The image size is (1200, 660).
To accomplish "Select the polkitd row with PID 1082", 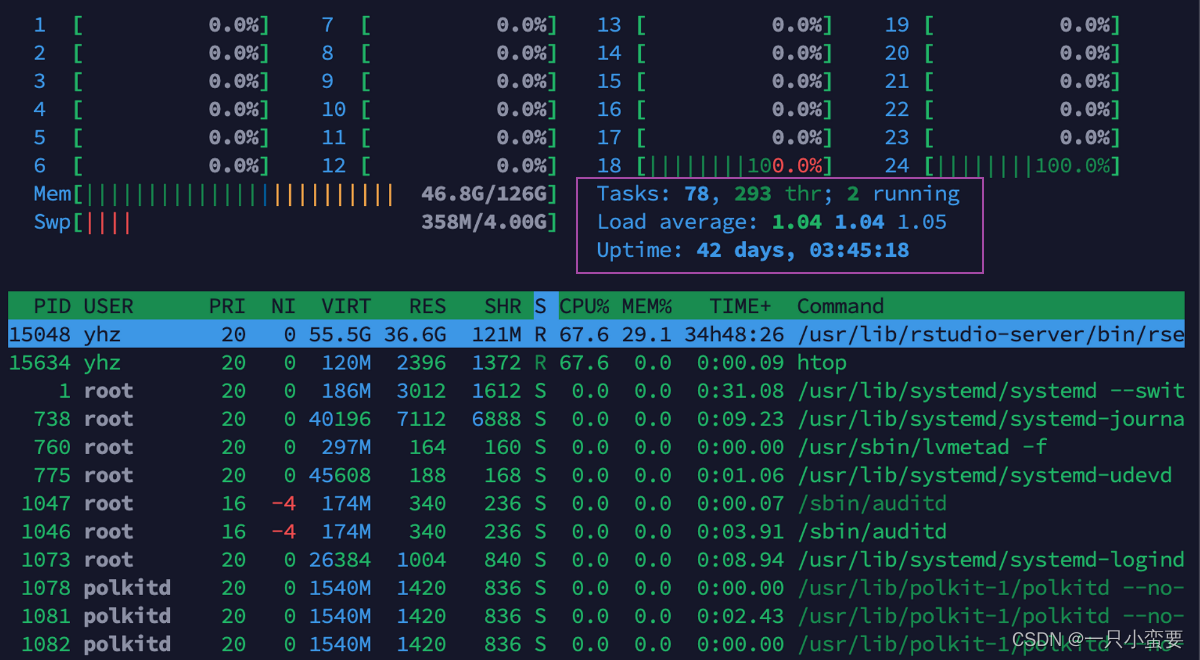I will [x=596, y=644].
